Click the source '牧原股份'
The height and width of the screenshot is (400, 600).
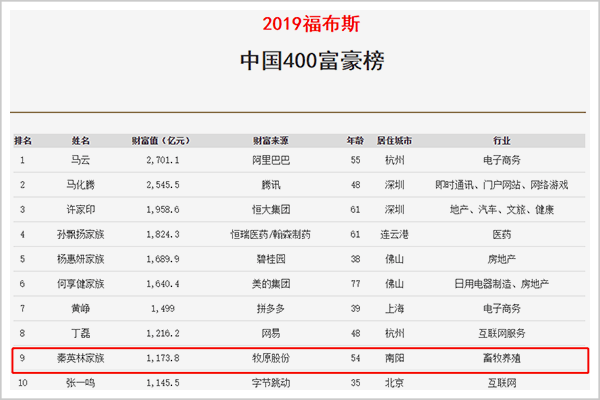pos(271,358)
